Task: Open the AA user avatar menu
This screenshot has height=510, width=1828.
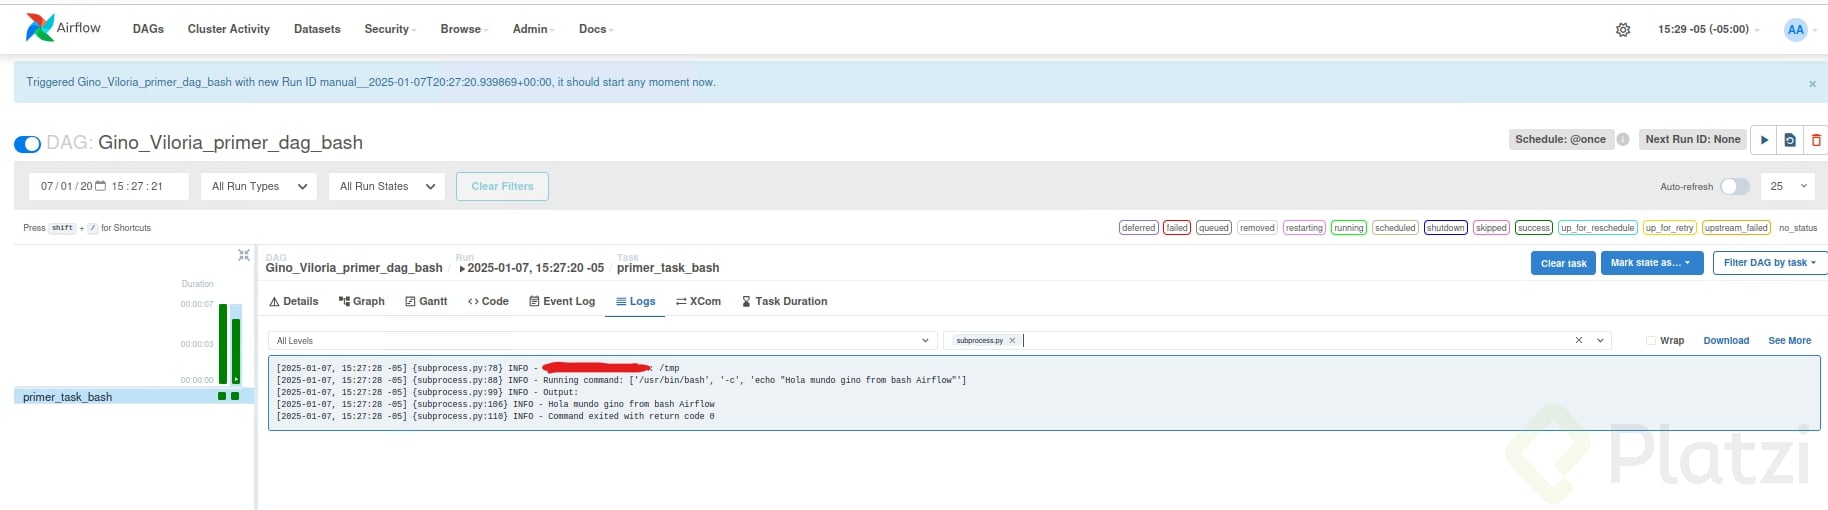Action: coord(1796,29)
